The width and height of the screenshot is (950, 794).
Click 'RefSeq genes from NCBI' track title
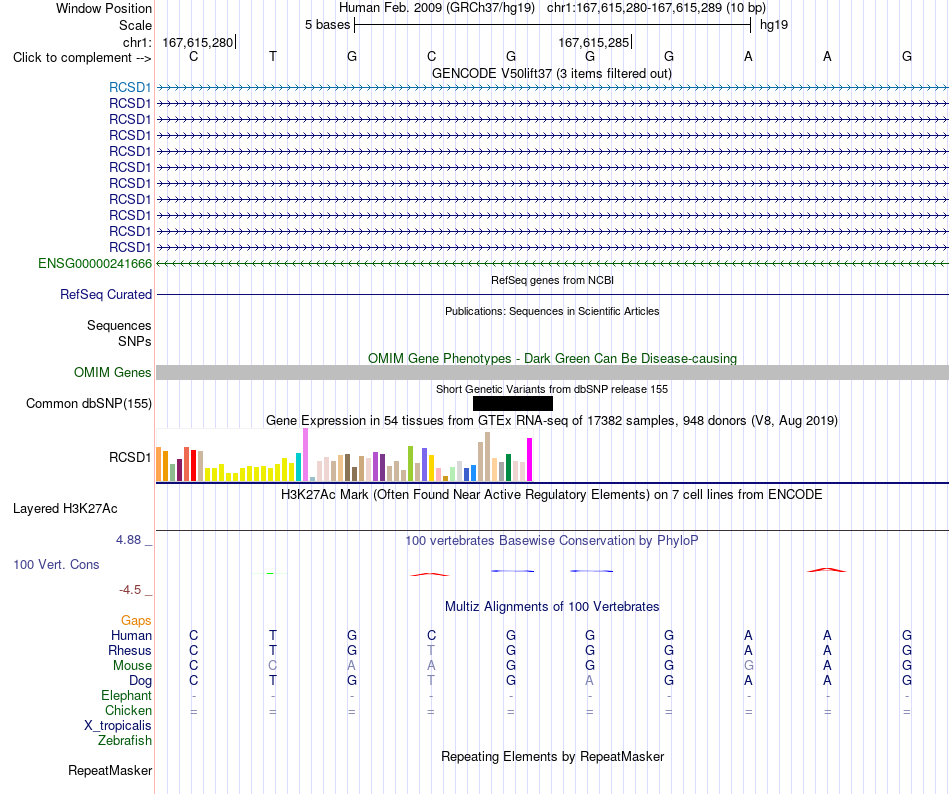[552, 280]
